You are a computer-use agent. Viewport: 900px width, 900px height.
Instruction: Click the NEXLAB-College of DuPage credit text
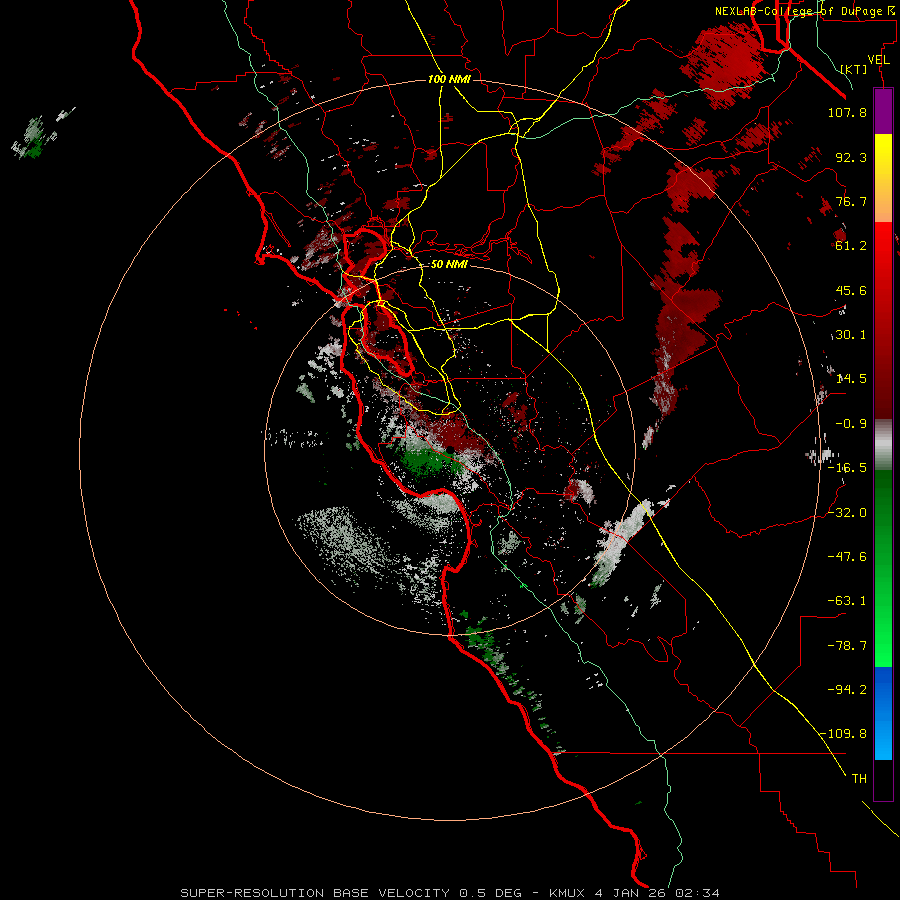[x=805, y=11]
